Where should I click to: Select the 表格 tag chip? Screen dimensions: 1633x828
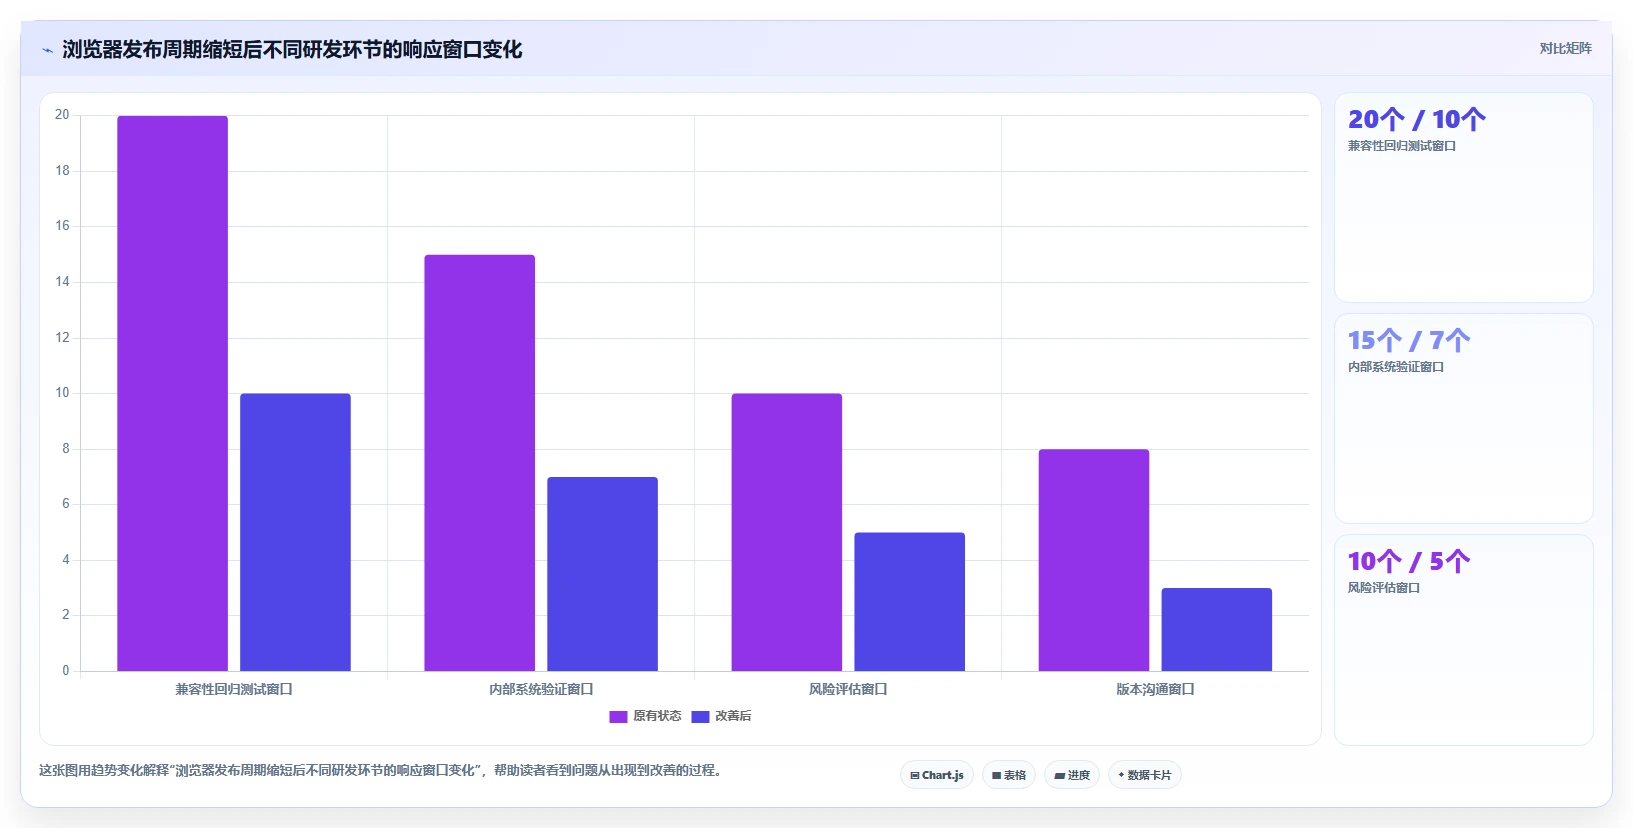click(x=1009, y=775)
